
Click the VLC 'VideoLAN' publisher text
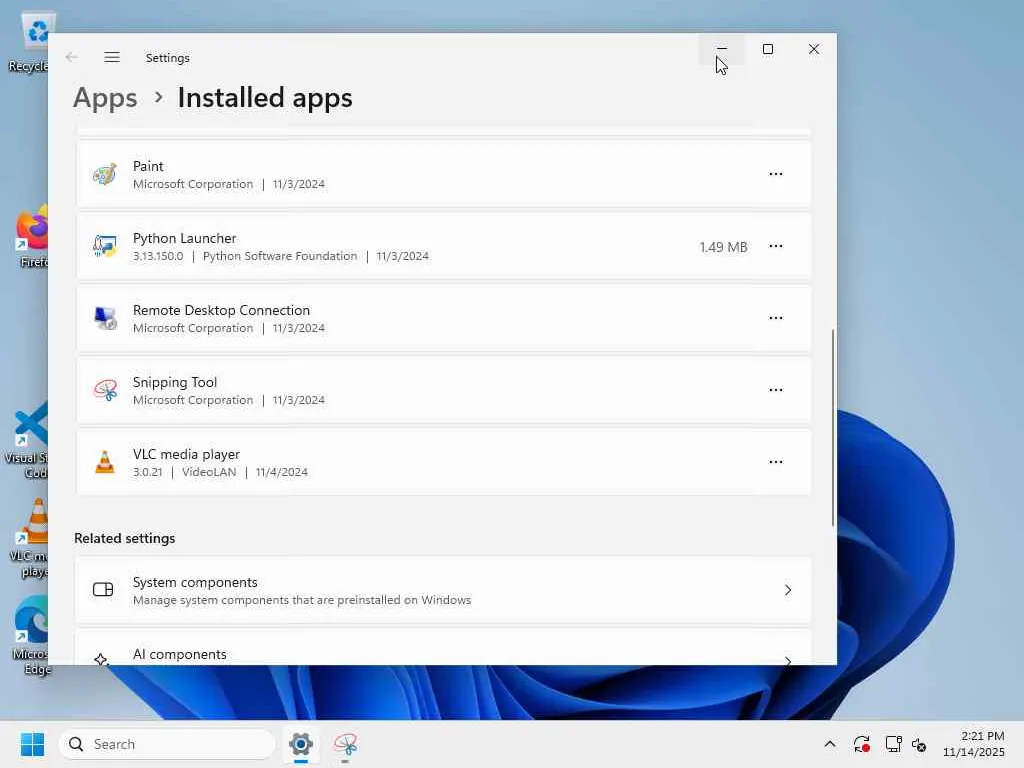click(x=209, y=472)
